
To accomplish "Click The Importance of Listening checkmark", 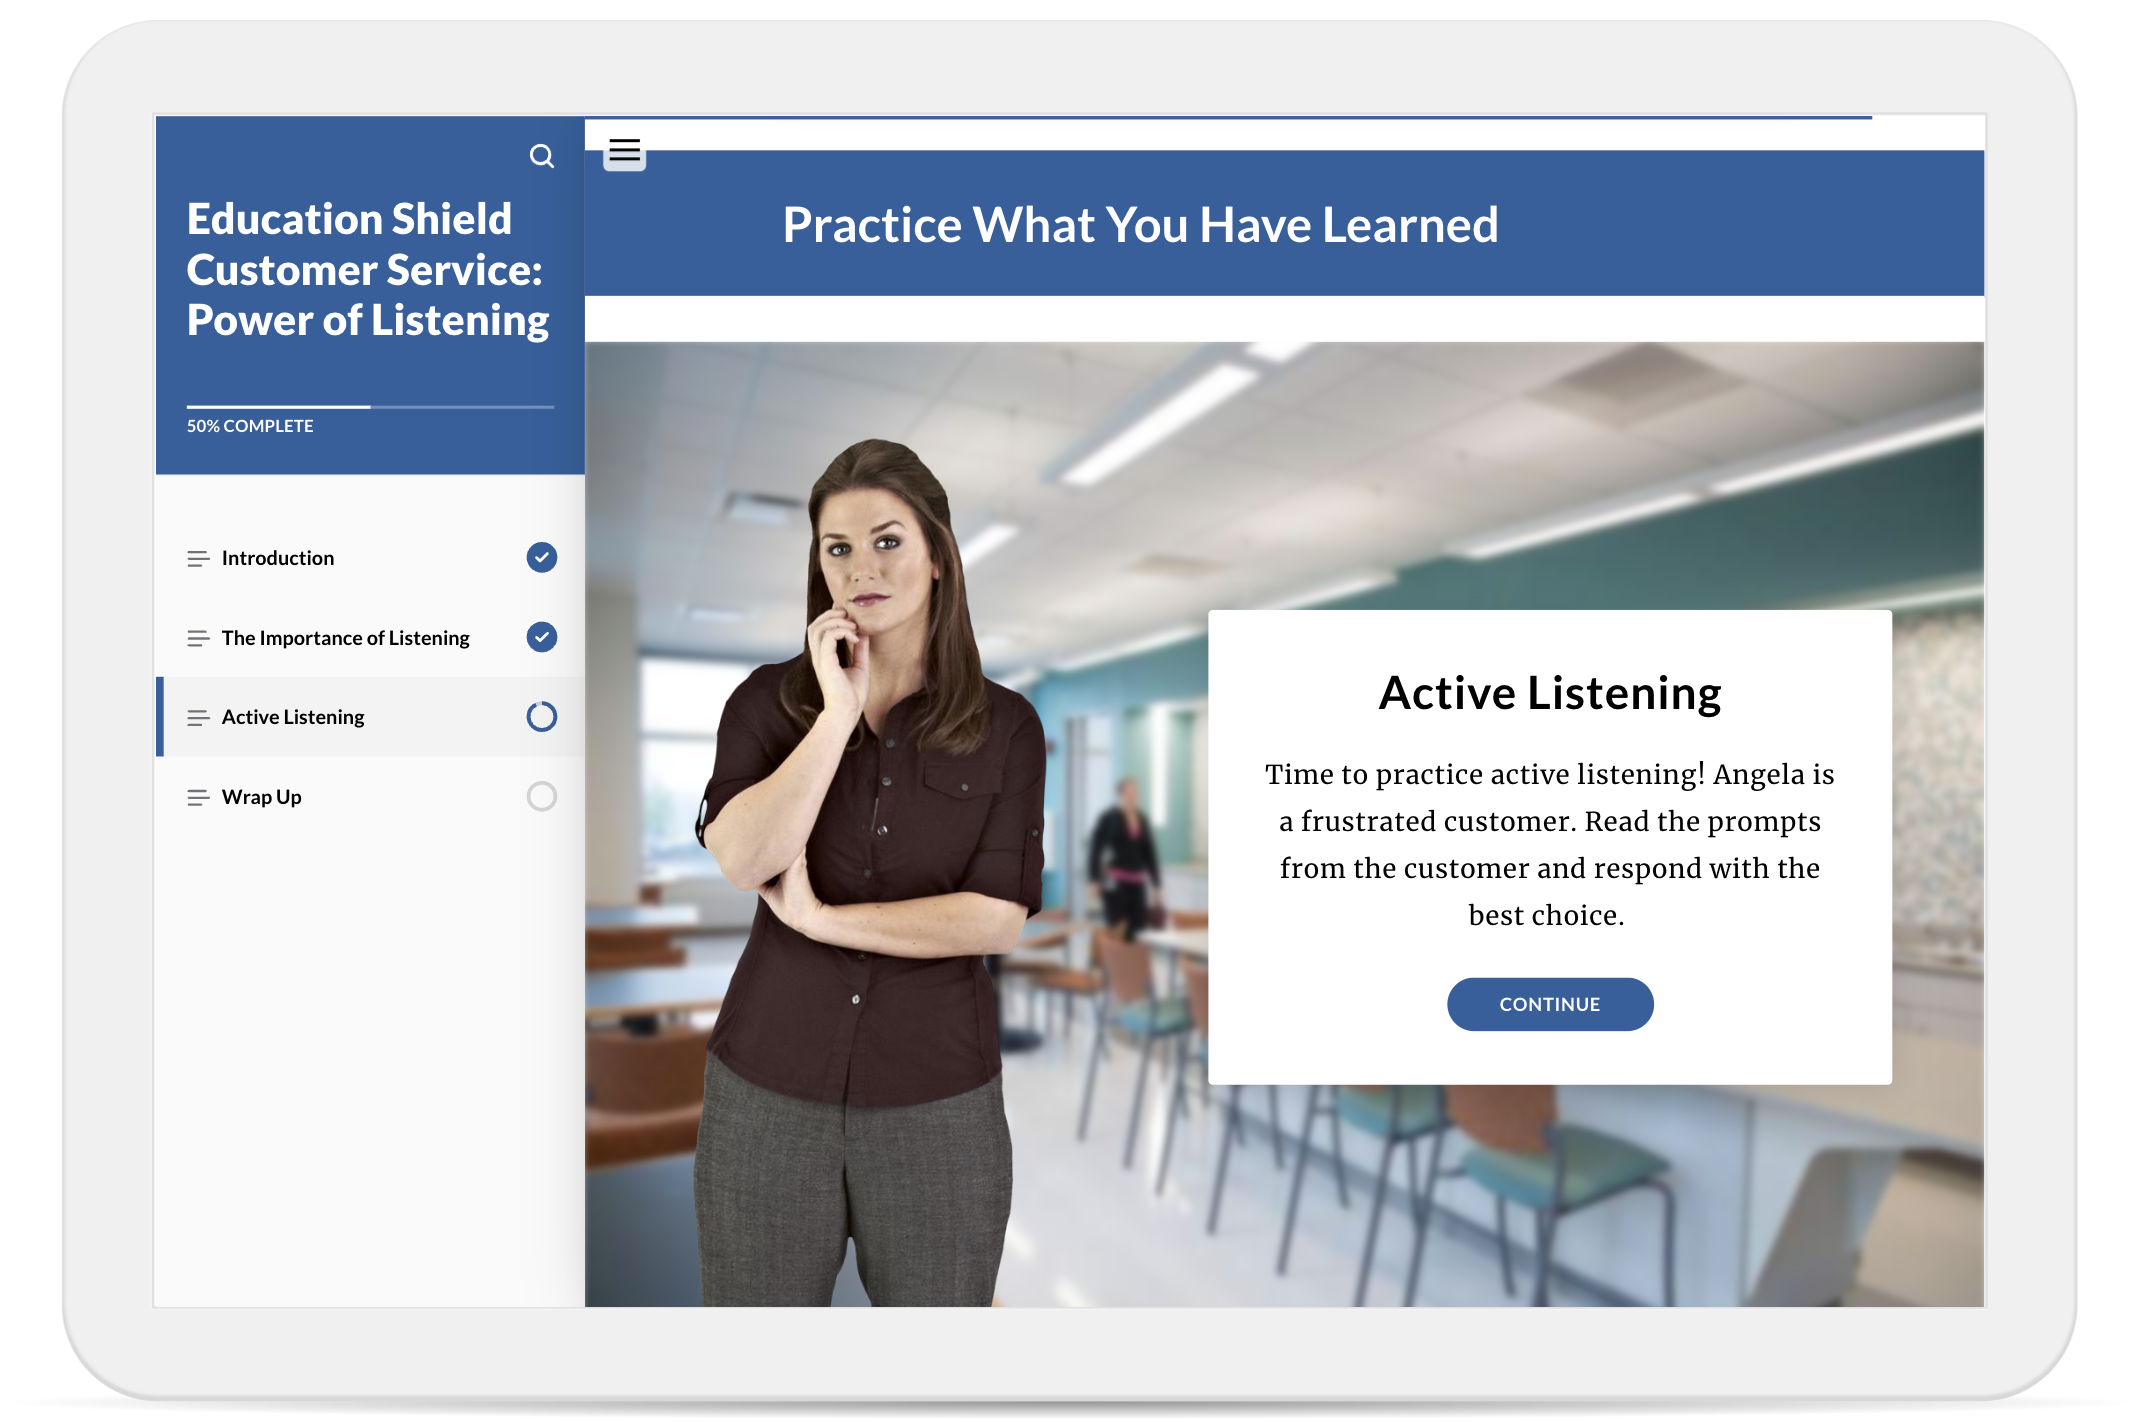I will [x=541, y=637].
